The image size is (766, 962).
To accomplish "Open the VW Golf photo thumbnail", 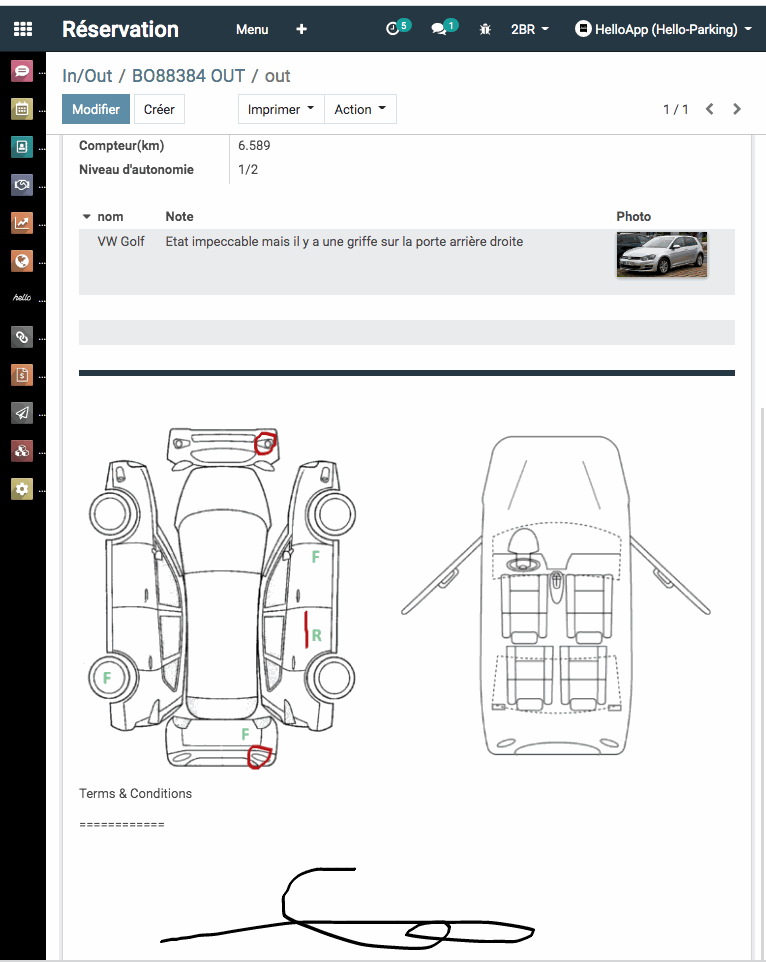I will click(x=661, y=254).
